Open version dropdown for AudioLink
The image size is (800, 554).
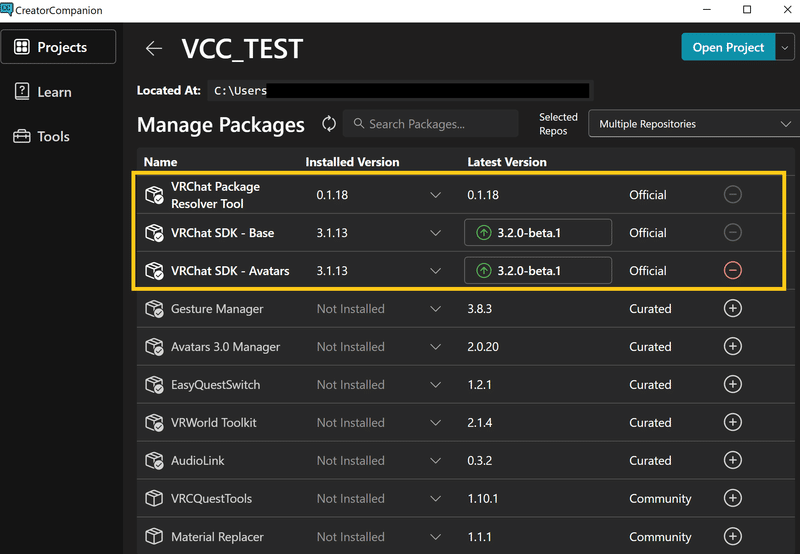(x=435, y=460)
